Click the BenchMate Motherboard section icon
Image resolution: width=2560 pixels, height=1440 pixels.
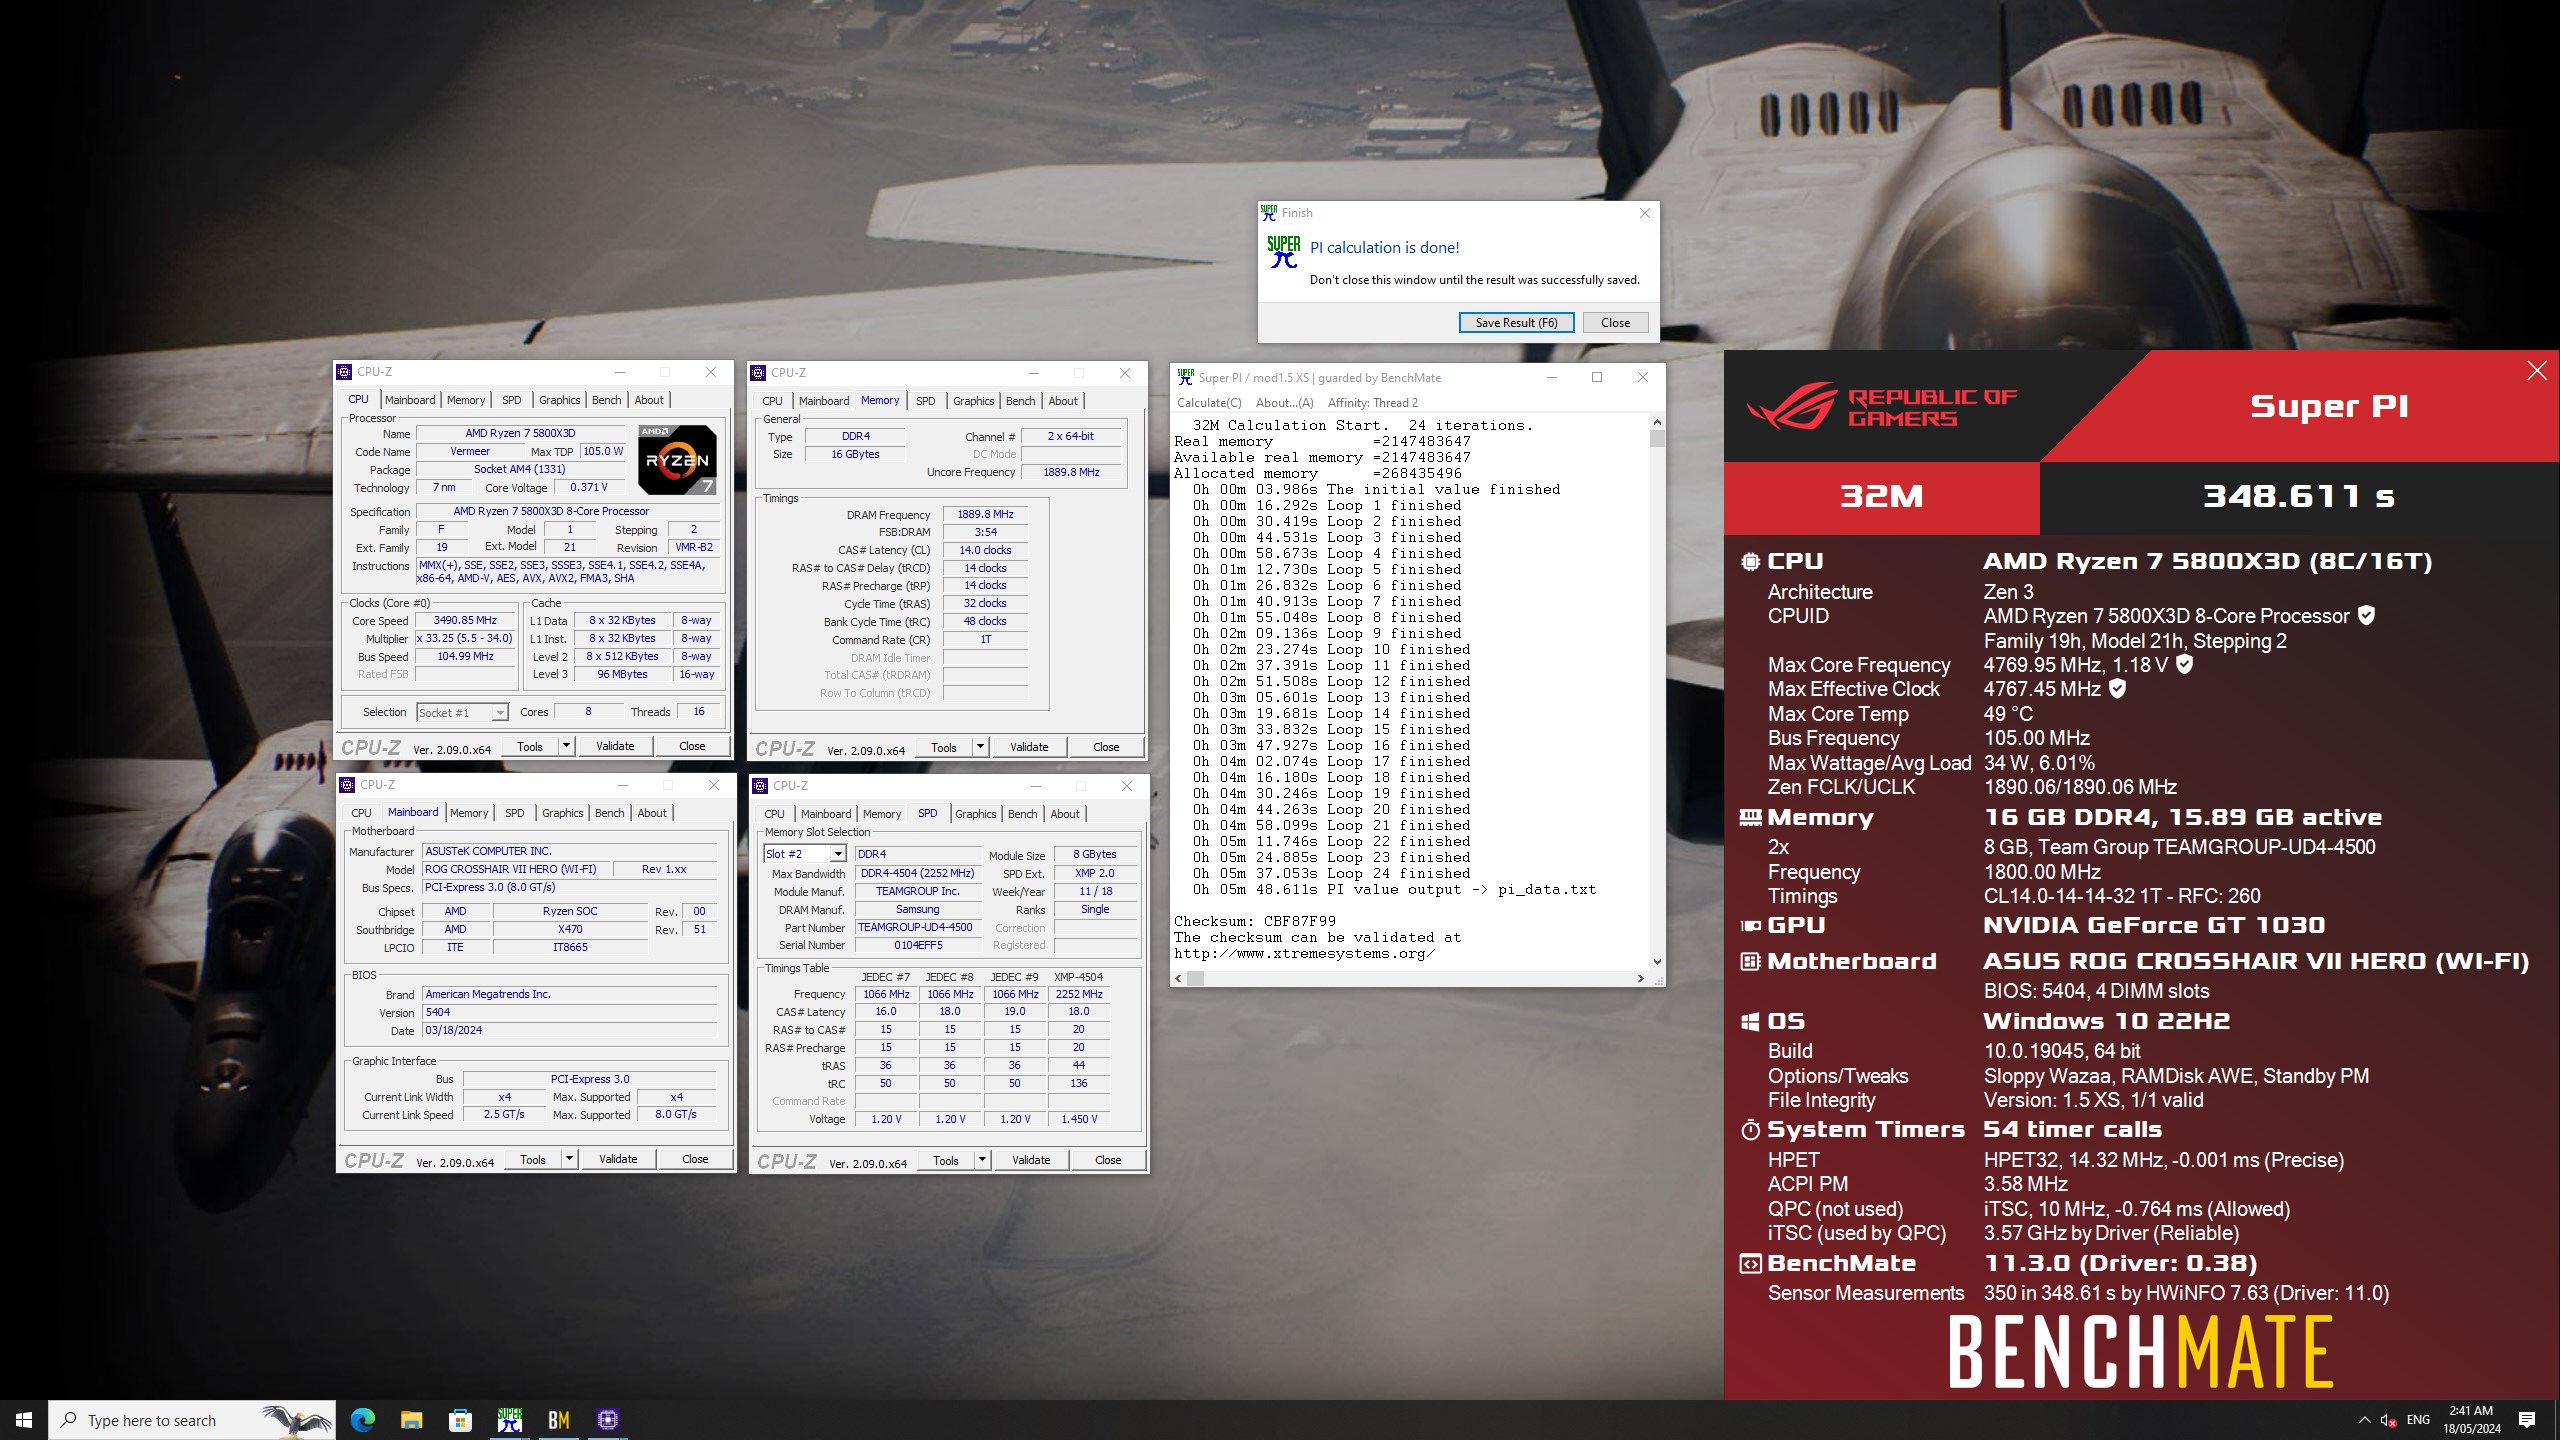1750,962
